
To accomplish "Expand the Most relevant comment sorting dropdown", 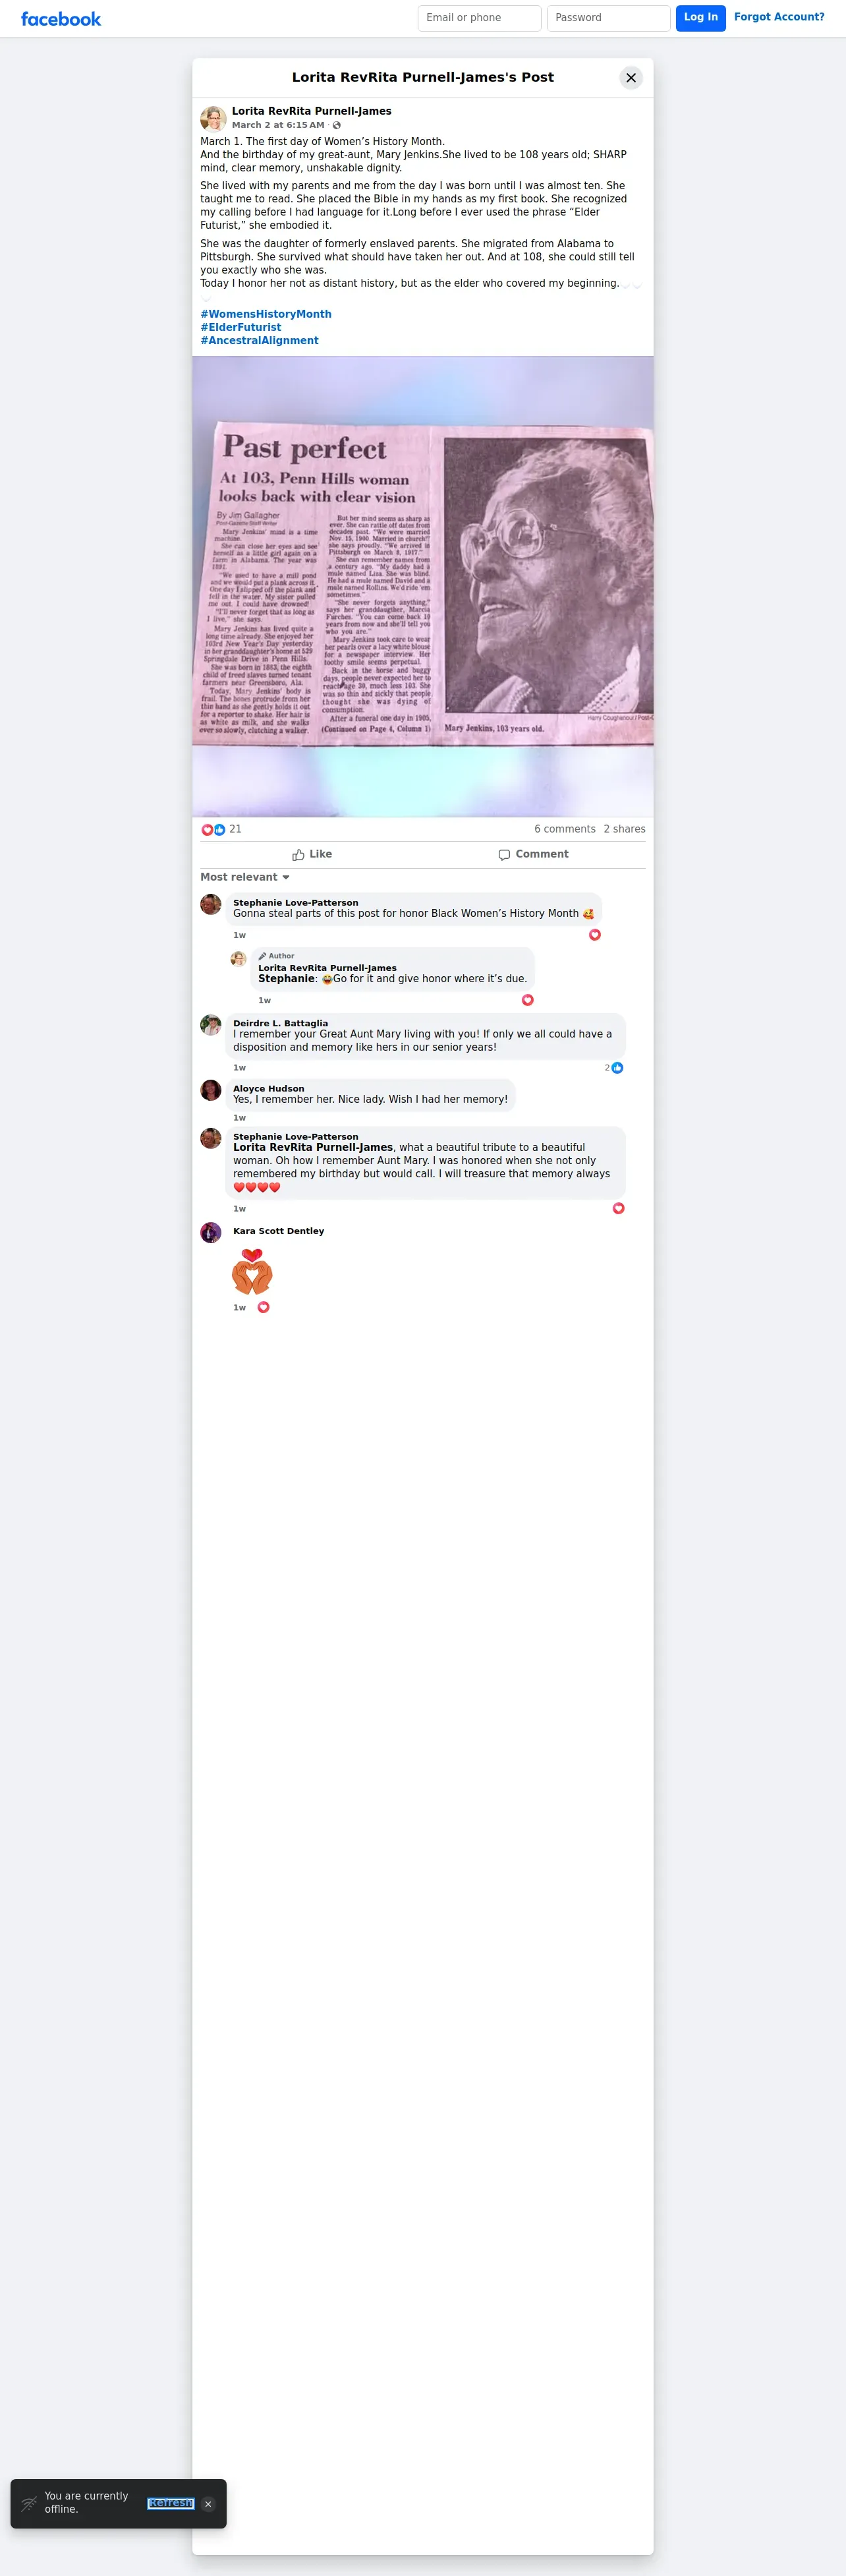I will (245, 877).
